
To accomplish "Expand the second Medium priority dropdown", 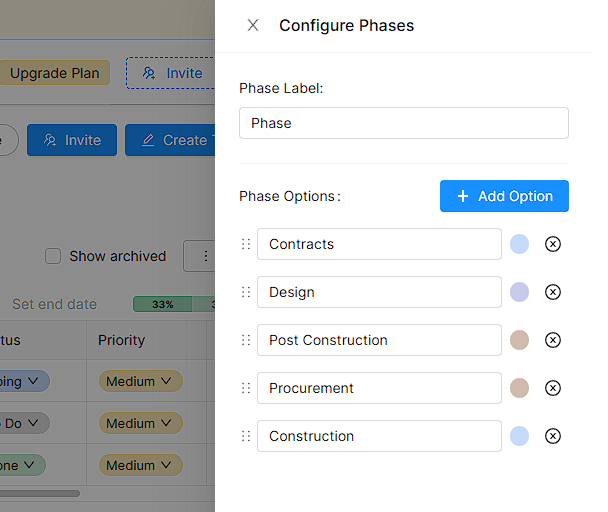I will tap(140, 423).
